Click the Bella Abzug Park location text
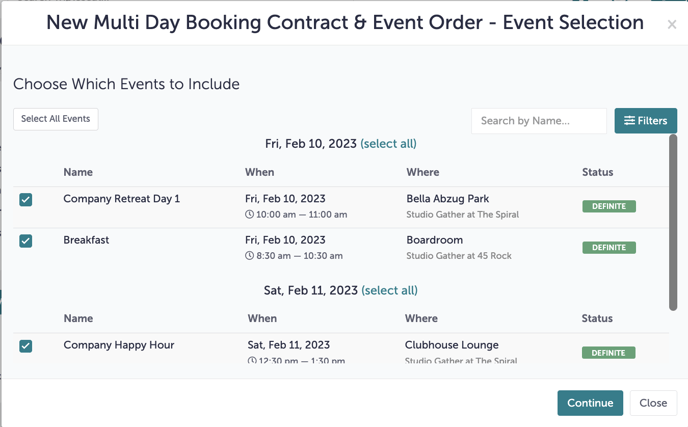Viewport: 688px width, 427px height. coord(447,199)
